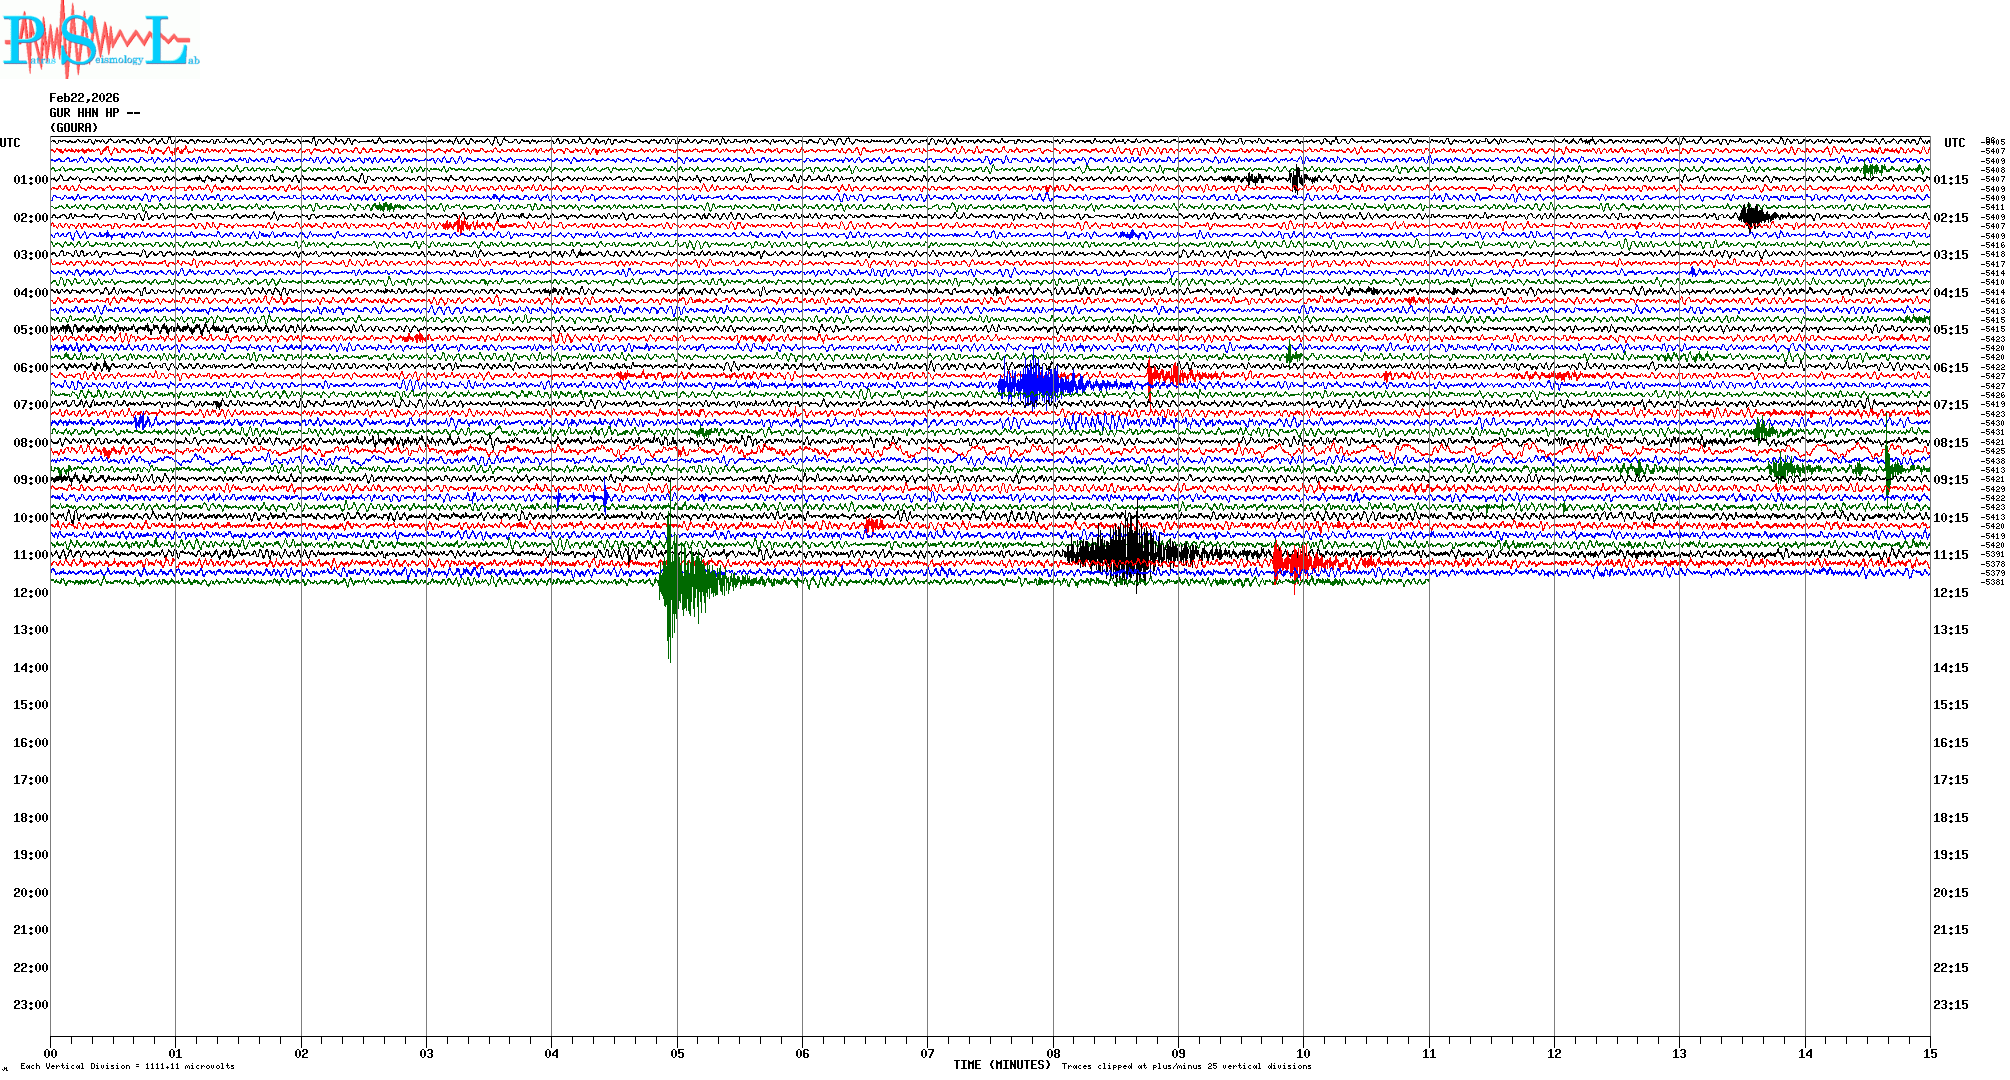
Task: Click the vertical division microvolts note
Action: 127,1066
